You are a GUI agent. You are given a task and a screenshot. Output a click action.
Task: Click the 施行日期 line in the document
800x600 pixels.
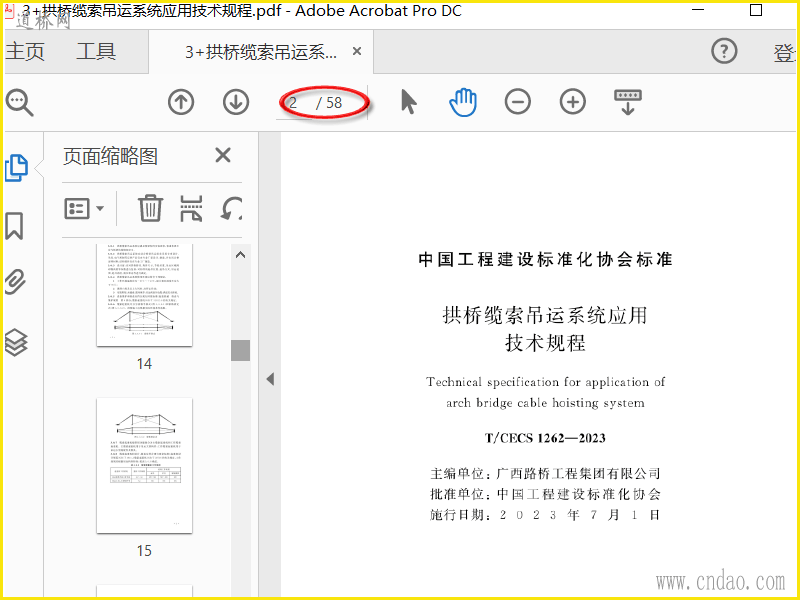[x=545, y=515]
